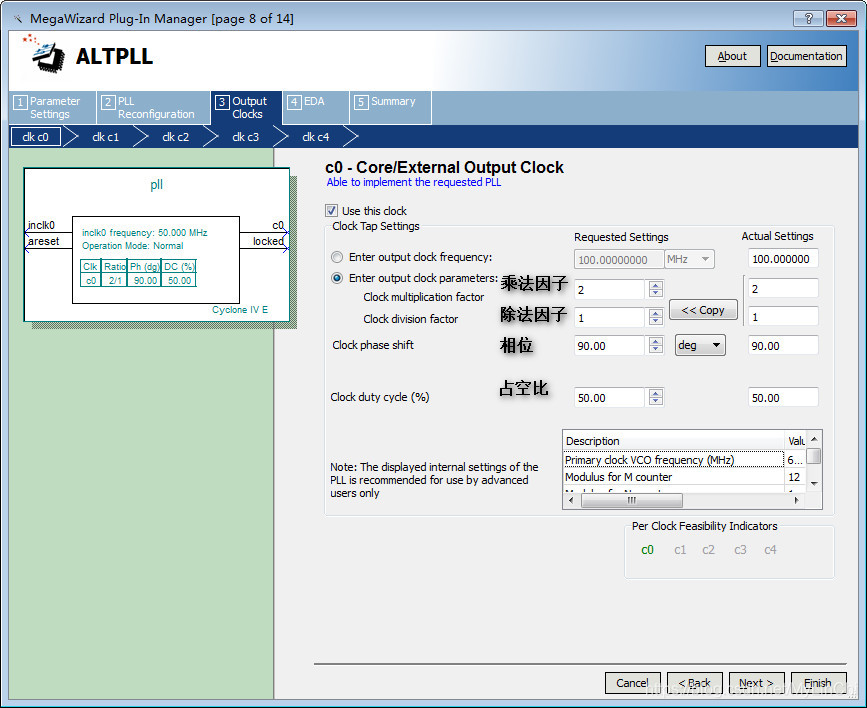The image size is (867, 708).
Task: Click the requested division factor field
Action: click(609, 317)
